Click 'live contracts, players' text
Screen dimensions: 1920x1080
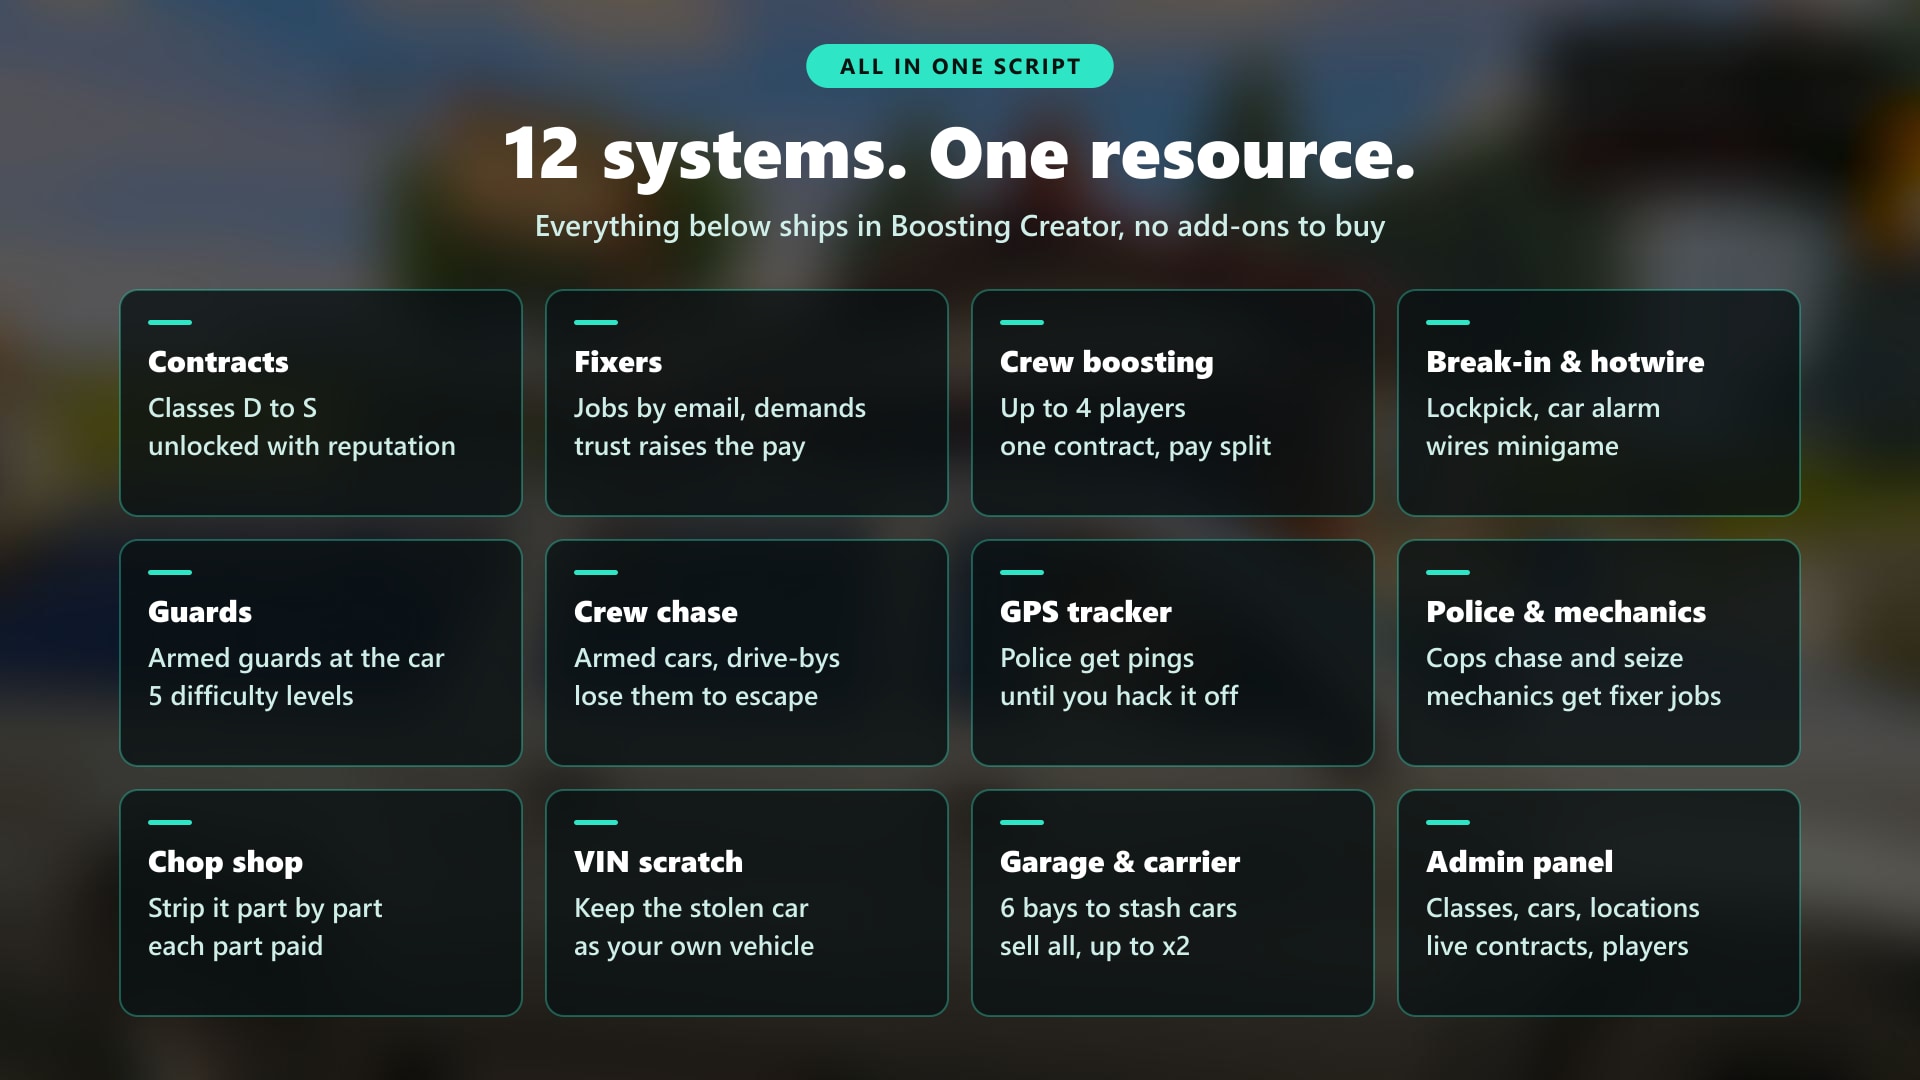point(1557,946)
